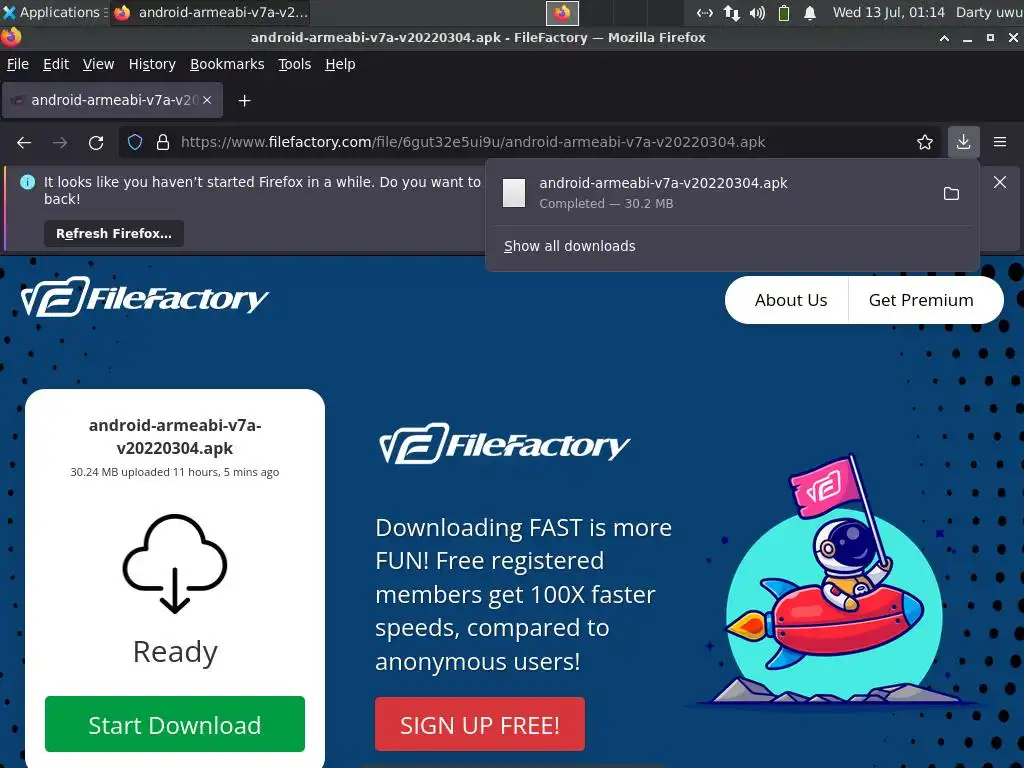Go back using the back arrow
Screen dimensions: 1024x768
[x=24, y=142]
